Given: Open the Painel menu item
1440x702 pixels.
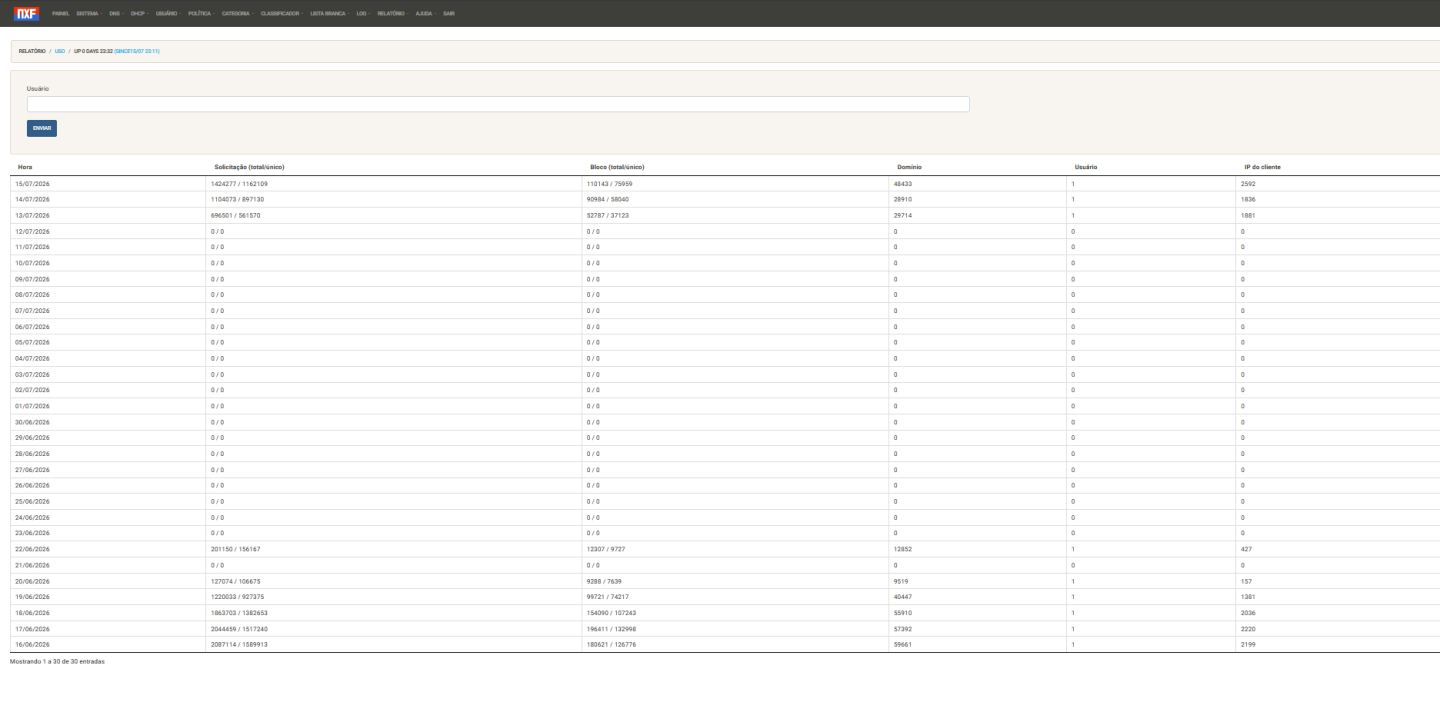Looking at the screenshot, I should pyautogui.click(x=60, y=14).
